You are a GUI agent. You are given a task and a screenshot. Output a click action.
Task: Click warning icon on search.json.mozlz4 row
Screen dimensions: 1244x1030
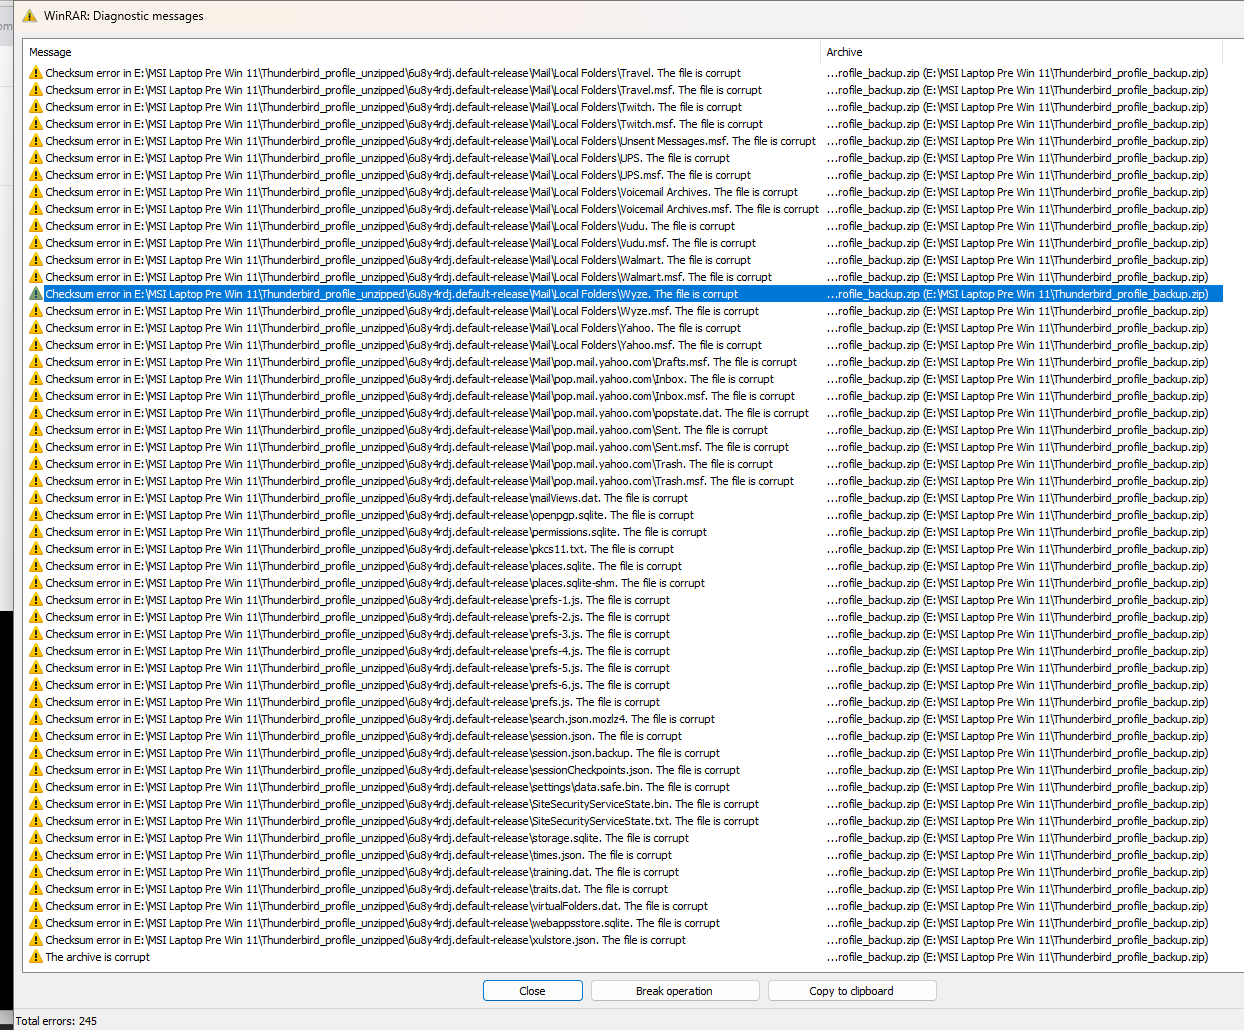pyautogui.click(x=36, y=719)
